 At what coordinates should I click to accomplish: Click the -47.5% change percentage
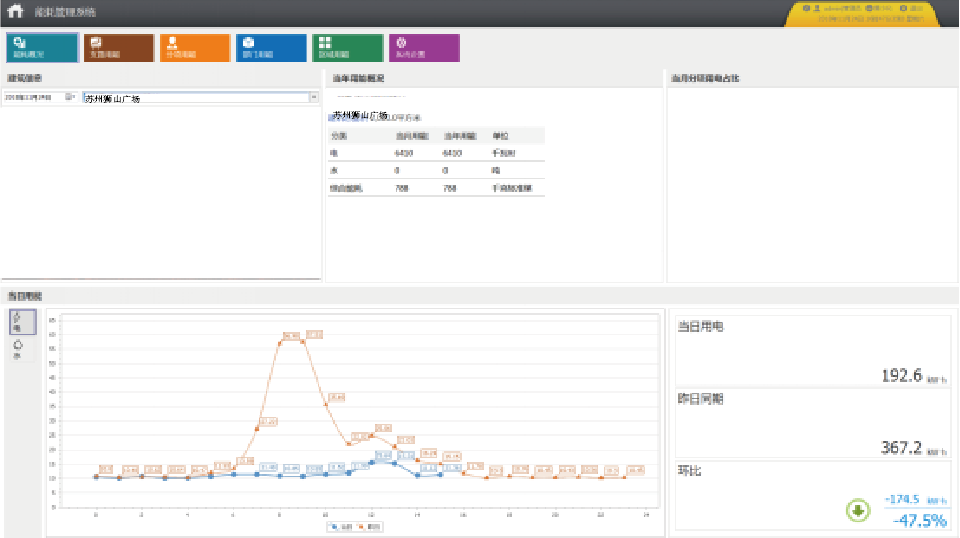point(920,521)
